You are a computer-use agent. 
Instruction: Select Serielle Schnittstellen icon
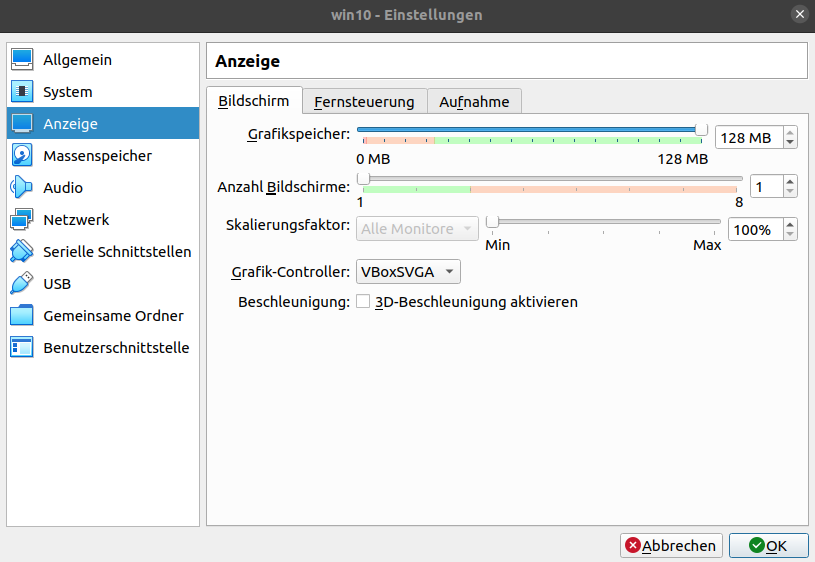(22, 252)
